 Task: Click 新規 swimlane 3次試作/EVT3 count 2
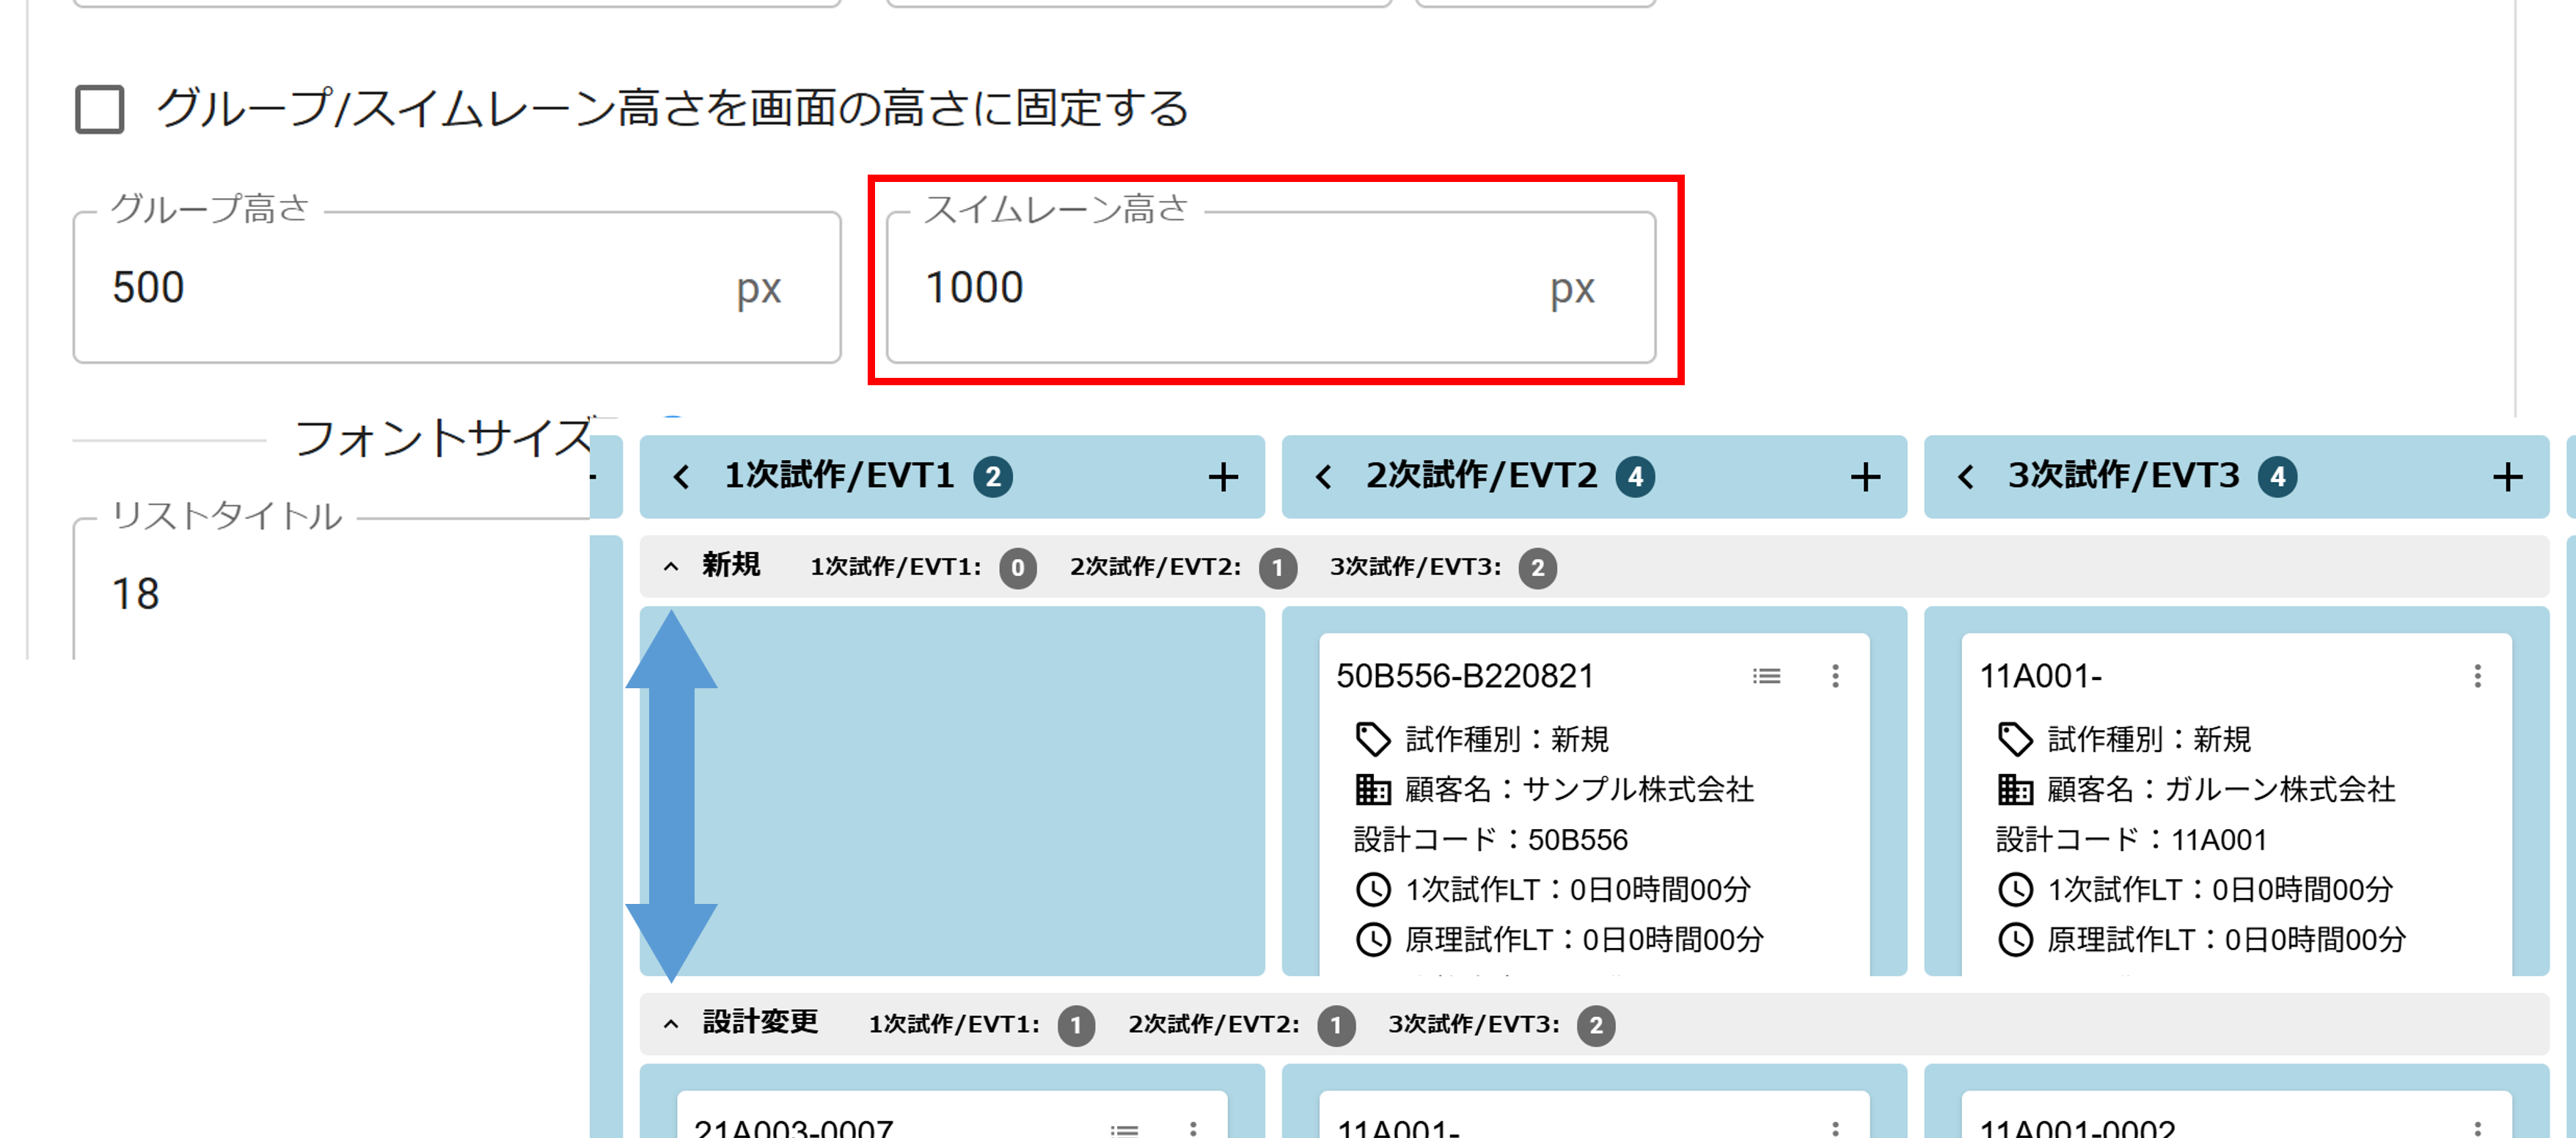coord(1537,568)
